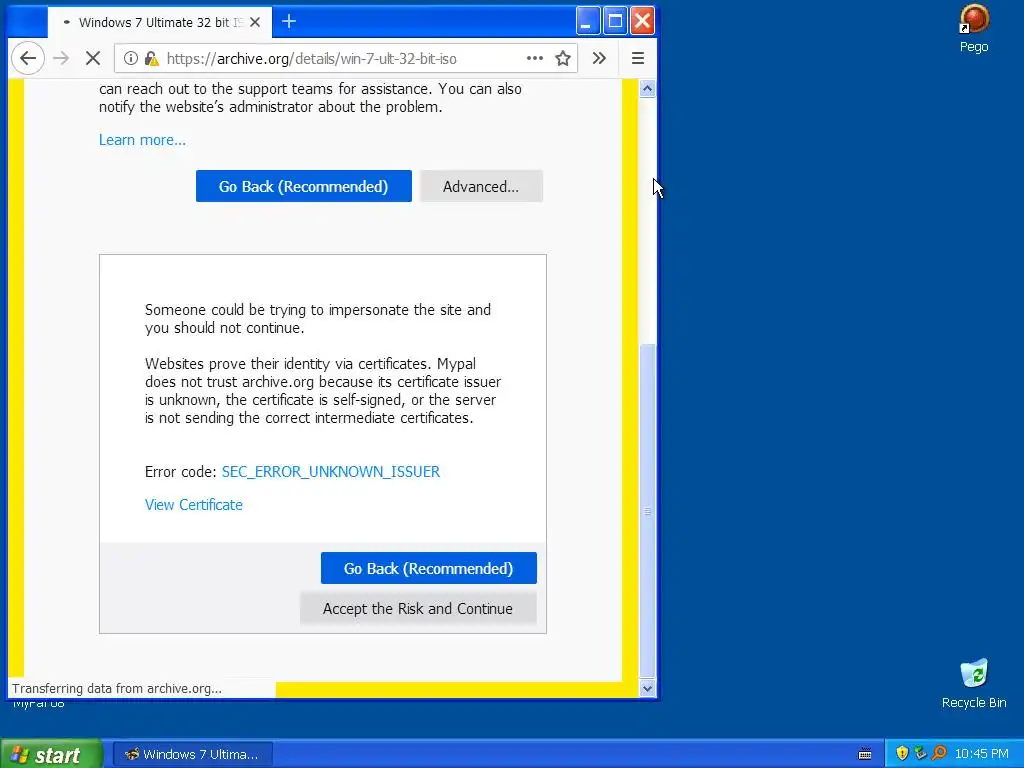Click the Advanced… button
This screenshot has width=1024, height=768.
pyautogui.click(x=481, y=186)
